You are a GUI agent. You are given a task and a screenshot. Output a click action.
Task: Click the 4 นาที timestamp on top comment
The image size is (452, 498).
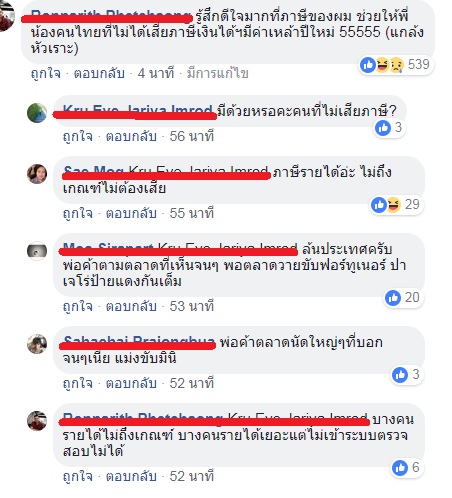(156, 73)
